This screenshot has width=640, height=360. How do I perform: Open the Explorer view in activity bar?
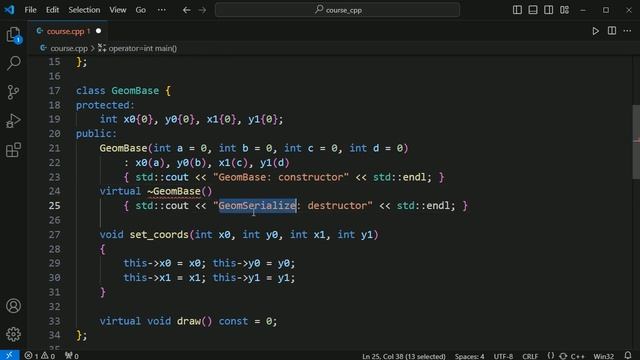coord(13,34)
